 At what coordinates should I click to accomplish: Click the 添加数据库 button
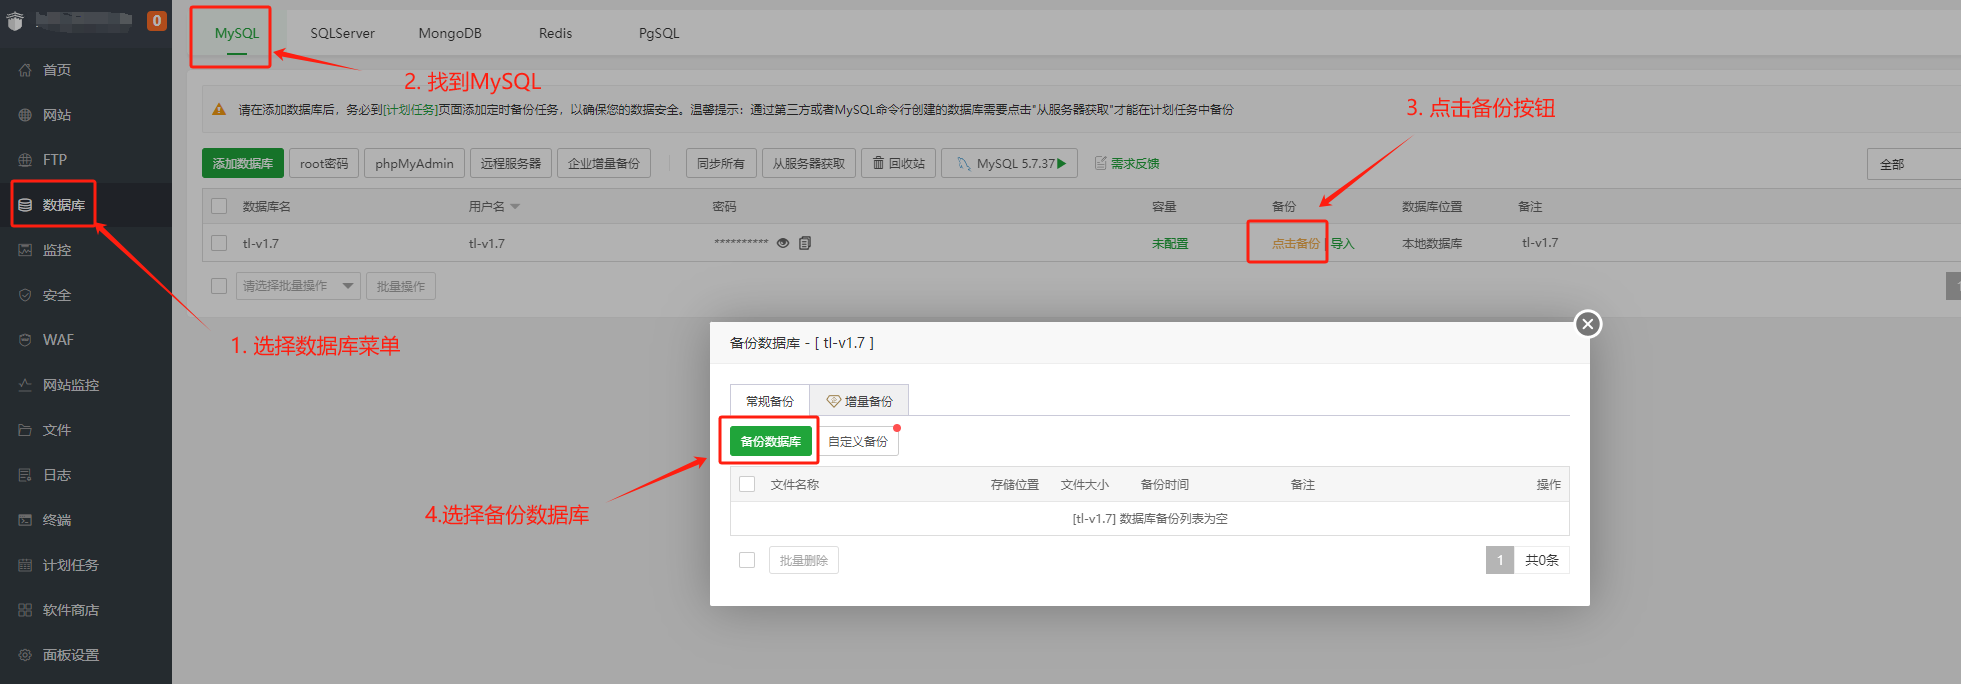[x=243, y=163]
